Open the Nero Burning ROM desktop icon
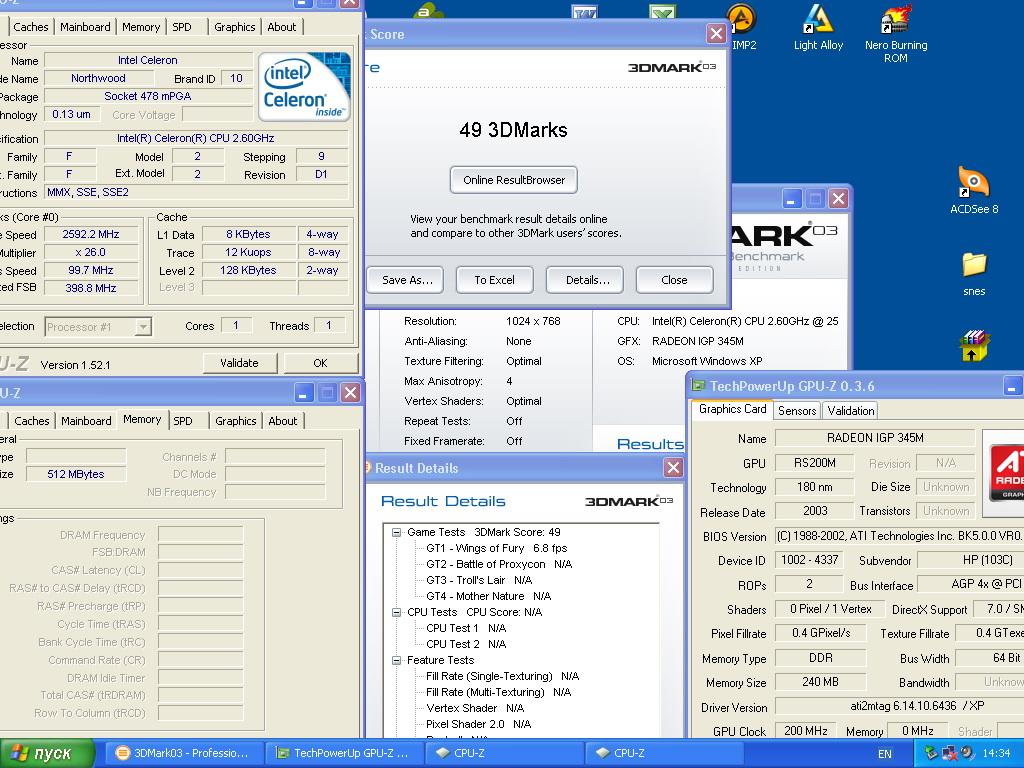1024x768 pixels. coord(895,33)
